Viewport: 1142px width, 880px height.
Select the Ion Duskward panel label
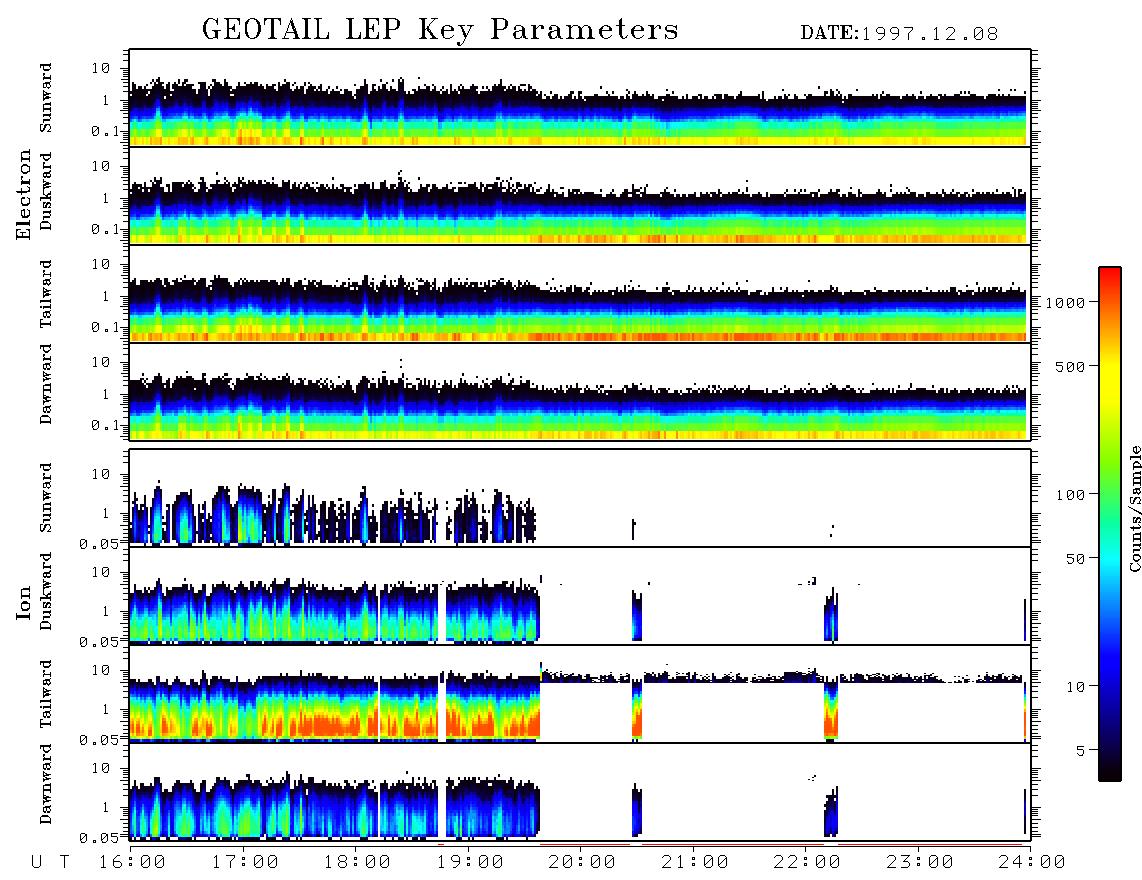[x=46, y=592]
